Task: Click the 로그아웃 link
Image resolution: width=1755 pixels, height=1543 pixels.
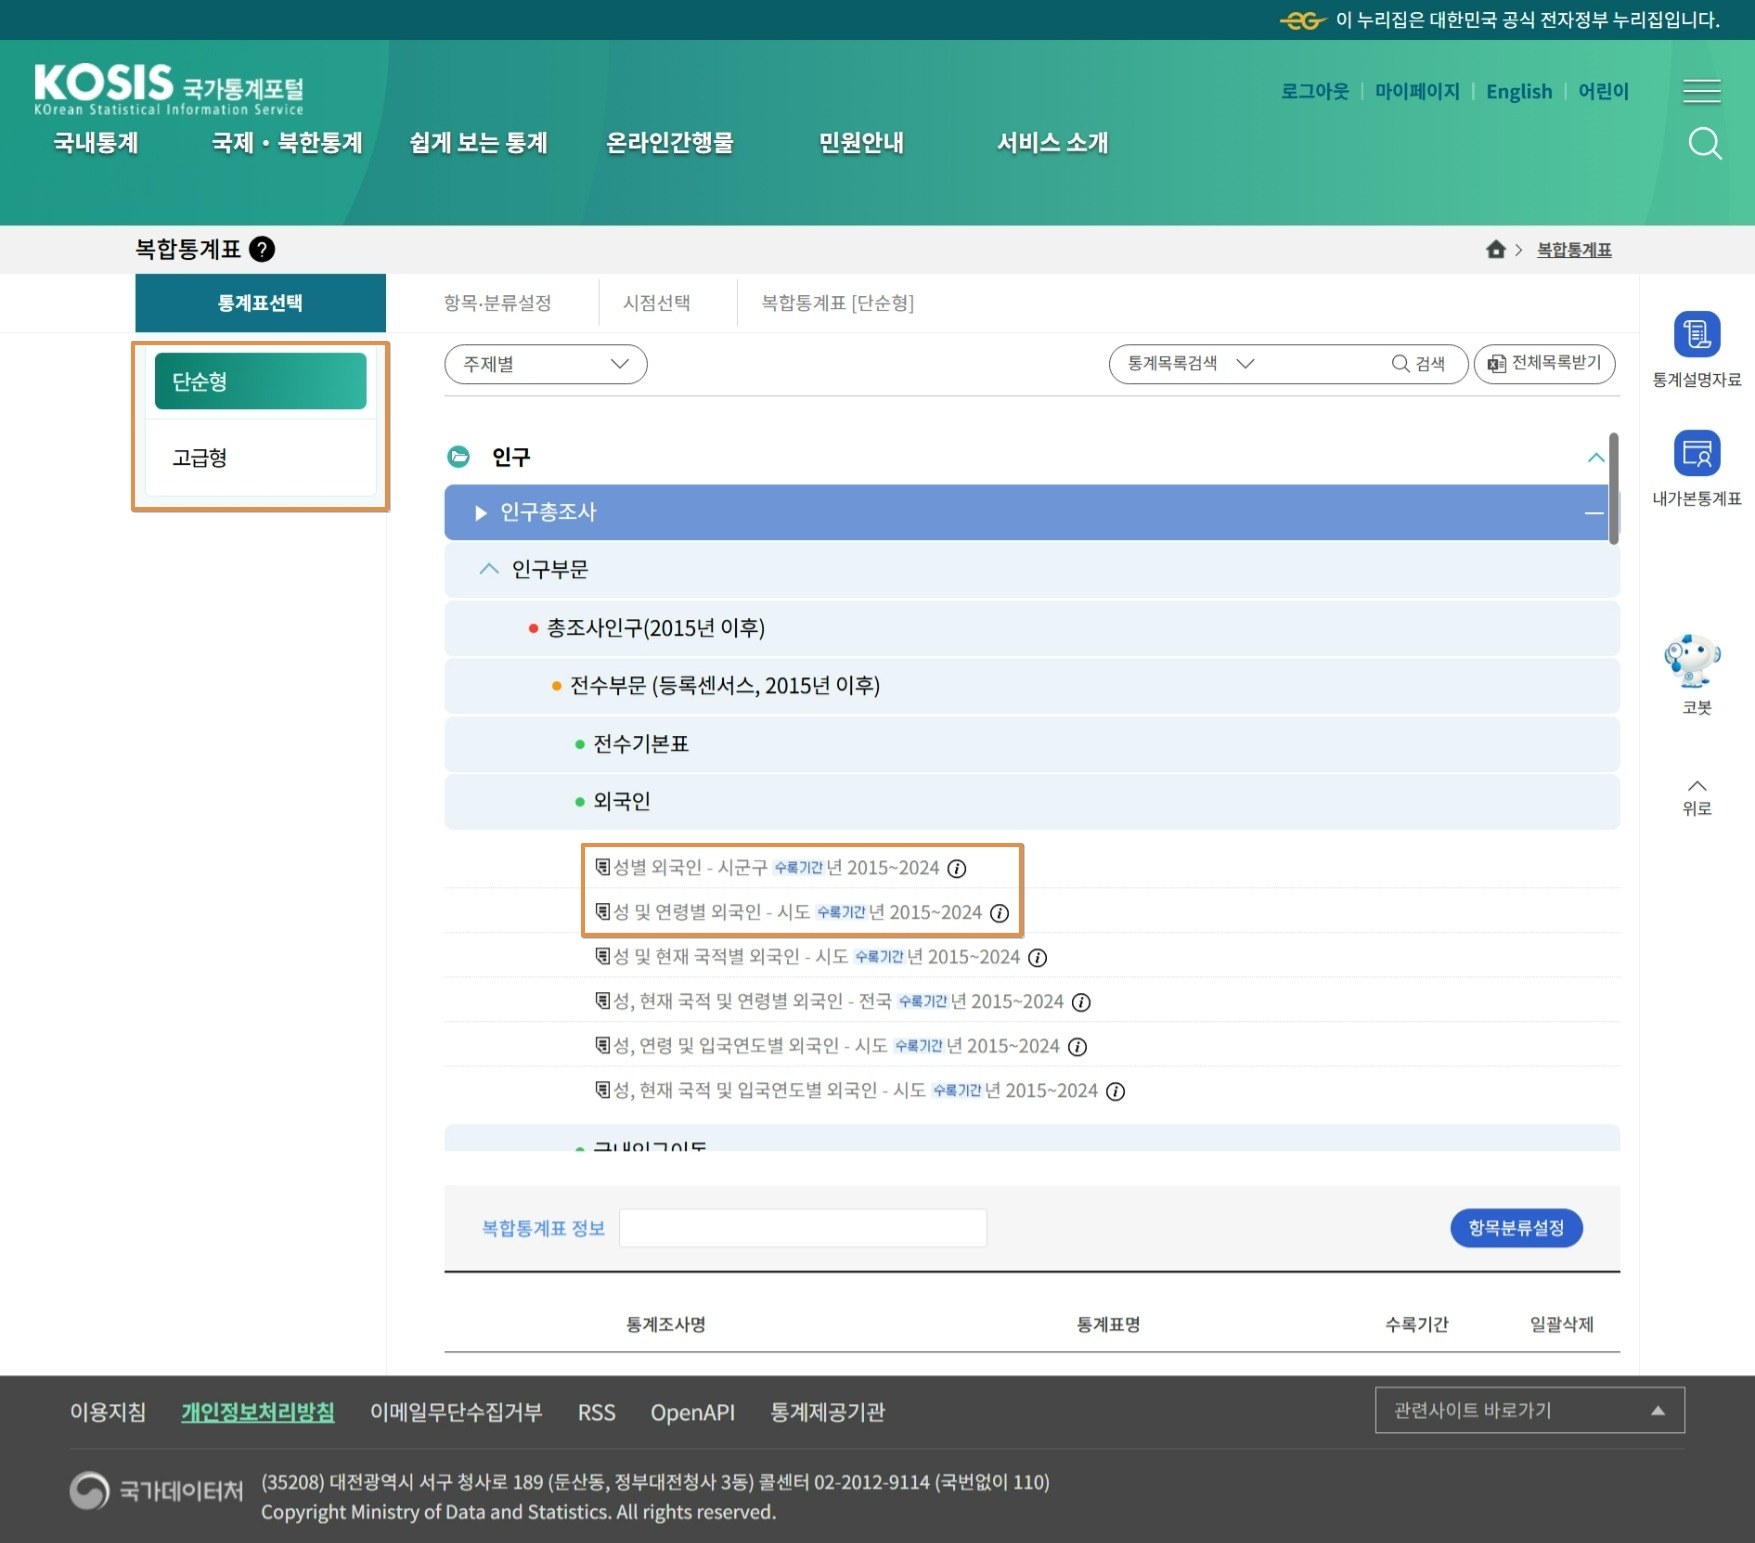Action: [x=1315, y=92]
